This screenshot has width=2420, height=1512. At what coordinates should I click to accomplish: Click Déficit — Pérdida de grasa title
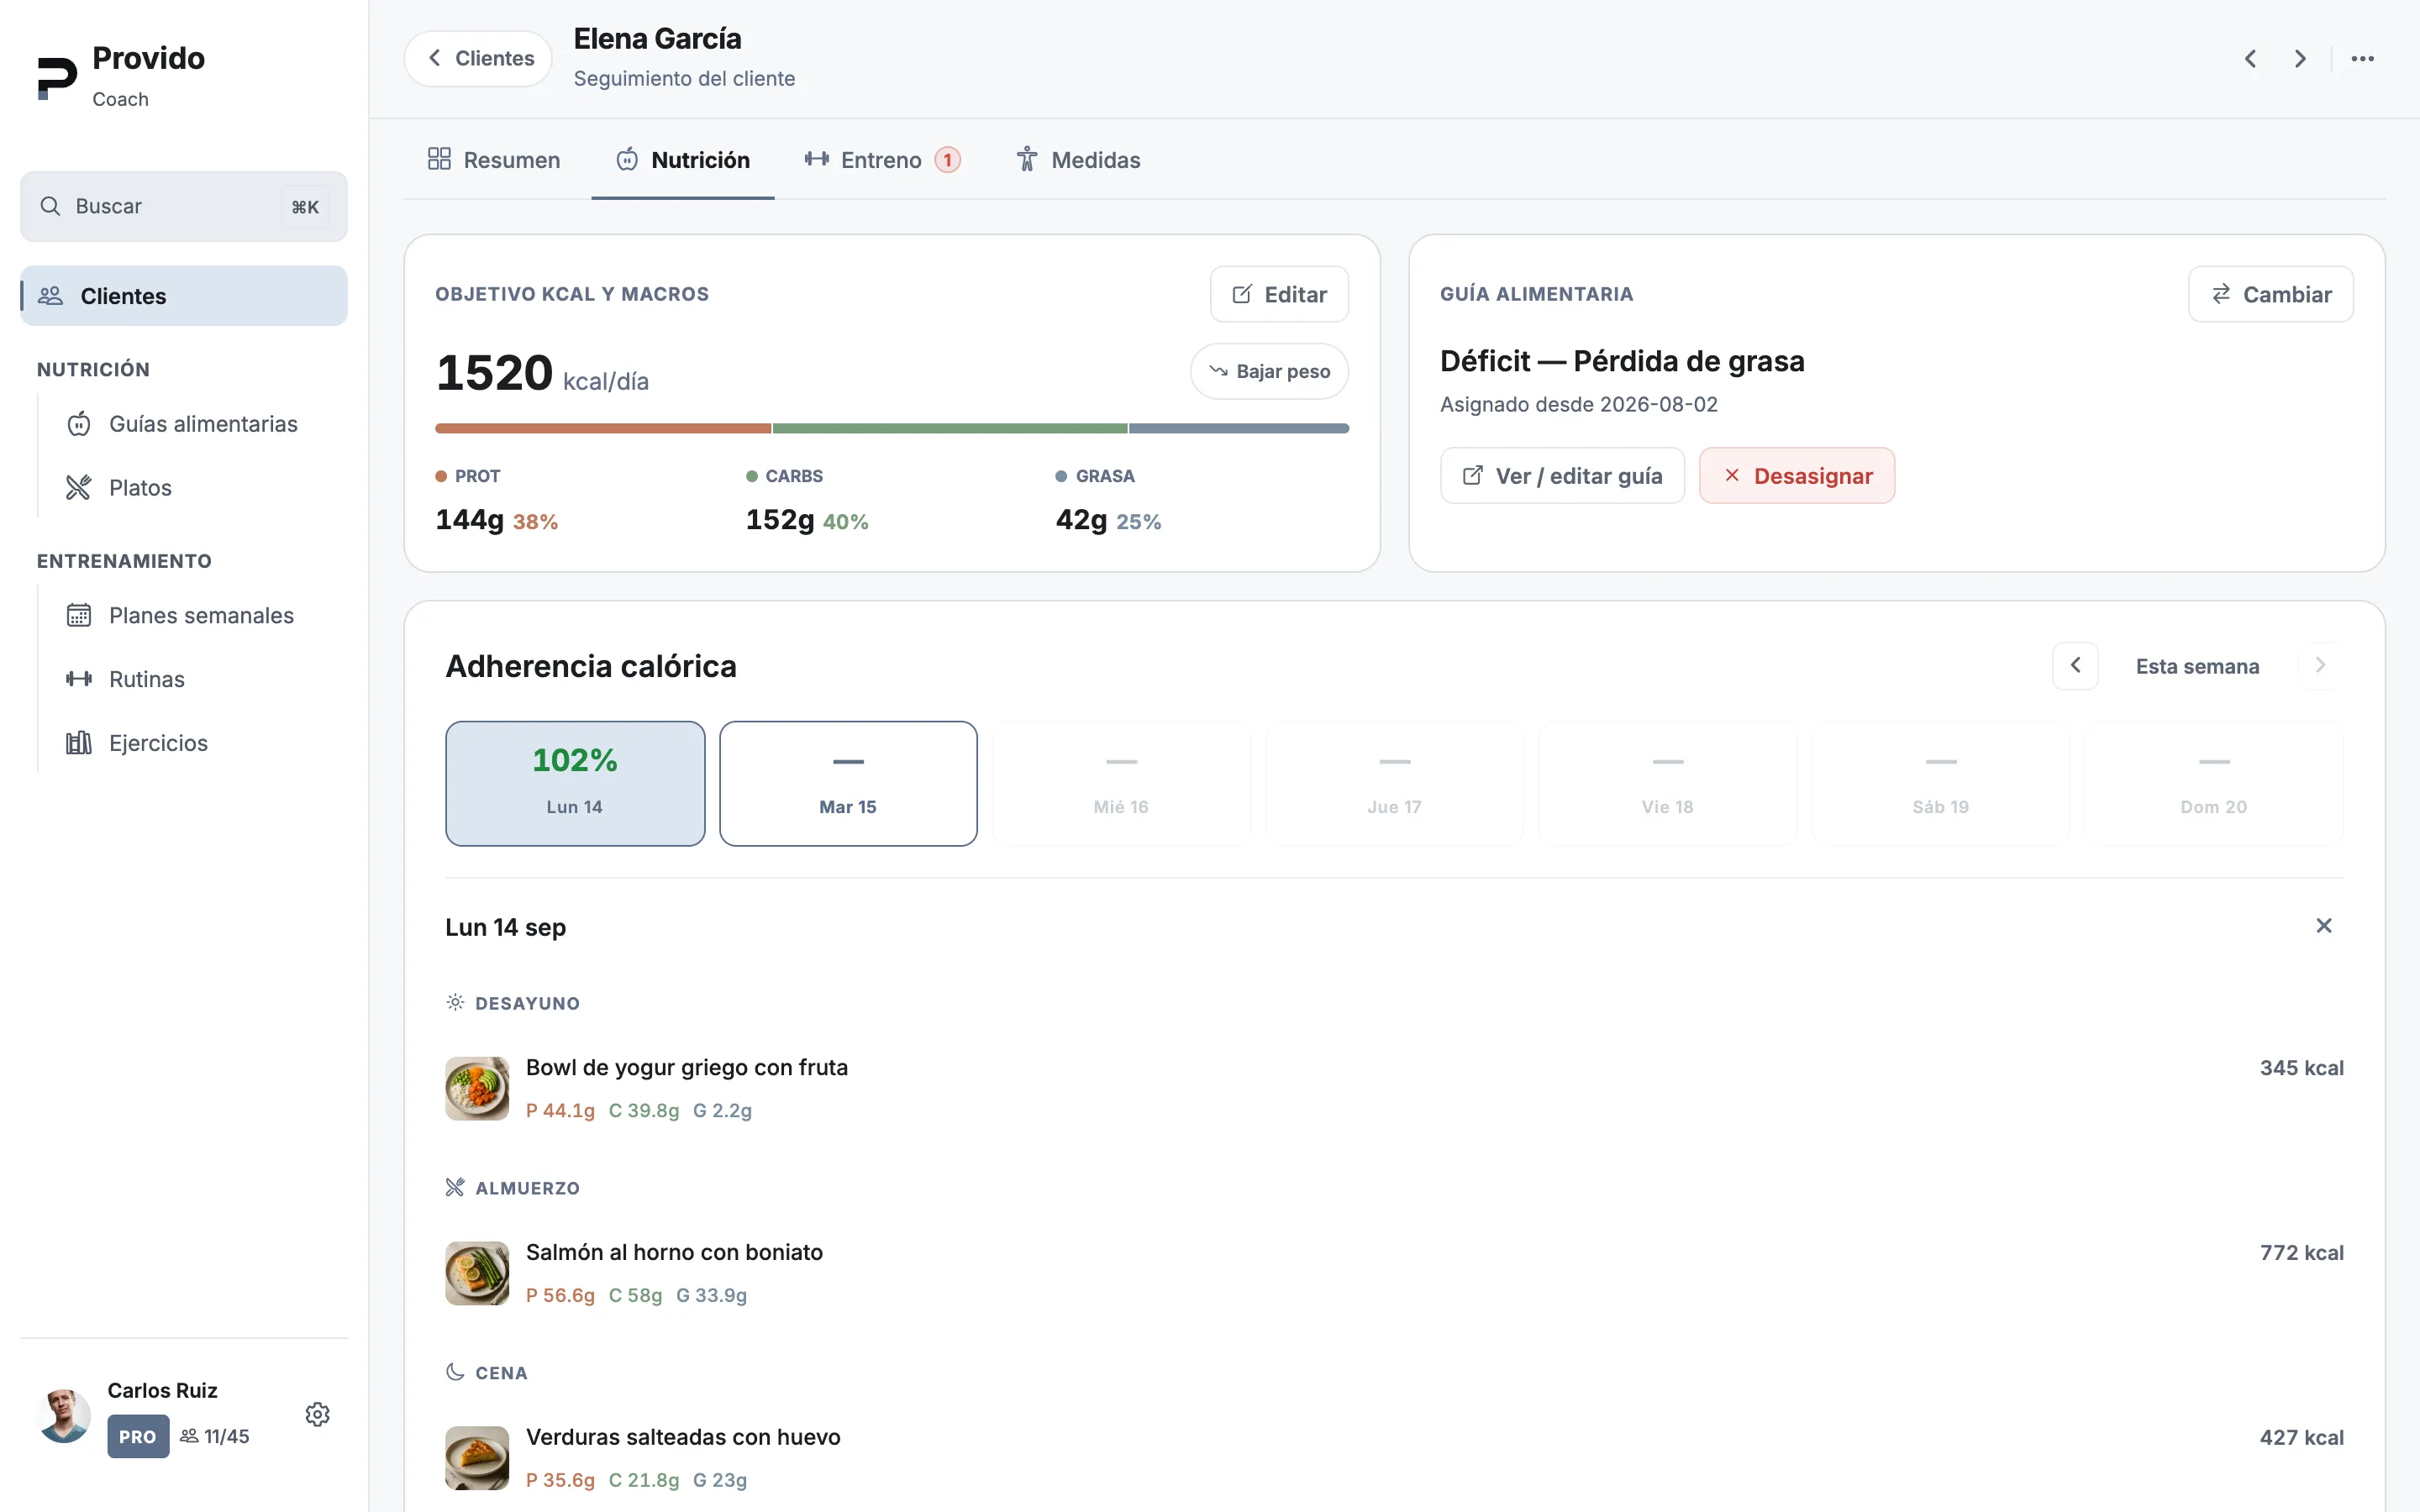pos(1622,361)
